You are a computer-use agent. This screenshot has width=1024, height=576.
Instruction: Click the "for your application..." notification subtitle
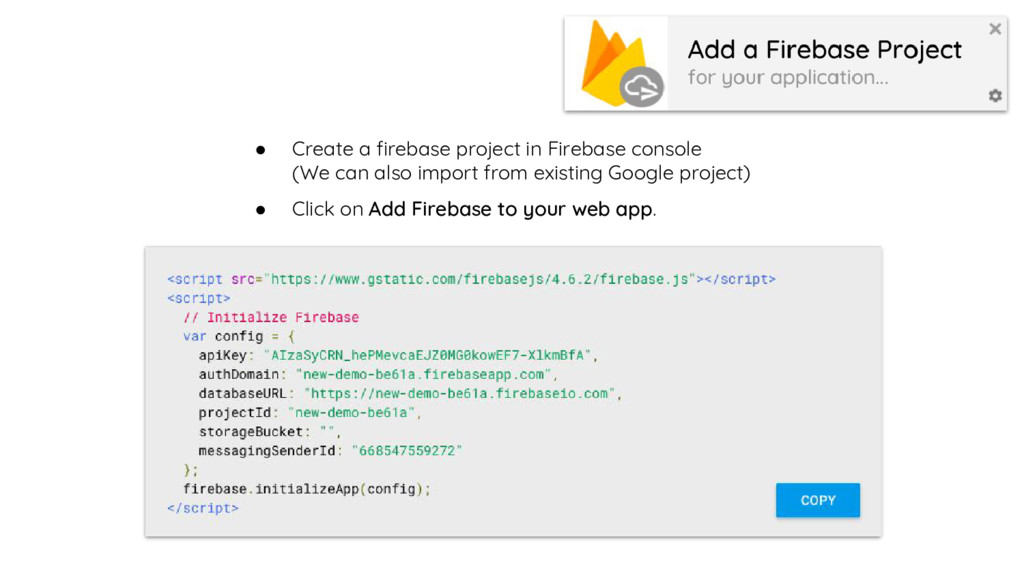coord(787,78)
